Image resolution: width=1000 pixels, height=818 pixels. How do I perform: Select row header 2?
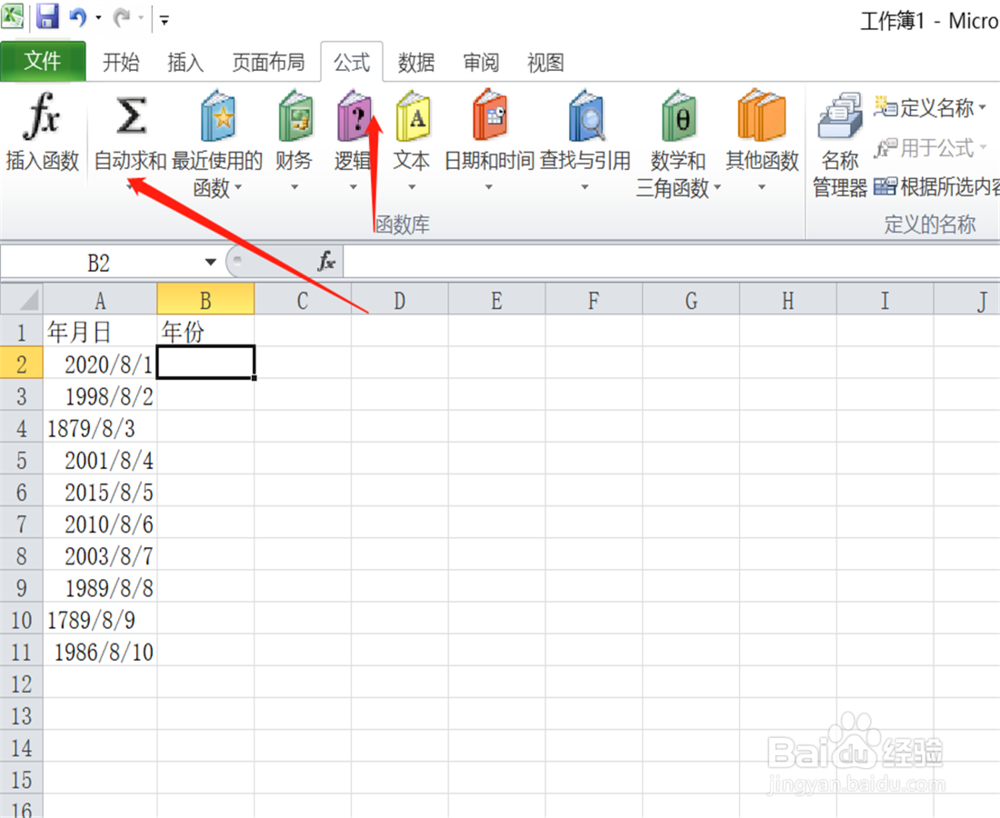22,363
